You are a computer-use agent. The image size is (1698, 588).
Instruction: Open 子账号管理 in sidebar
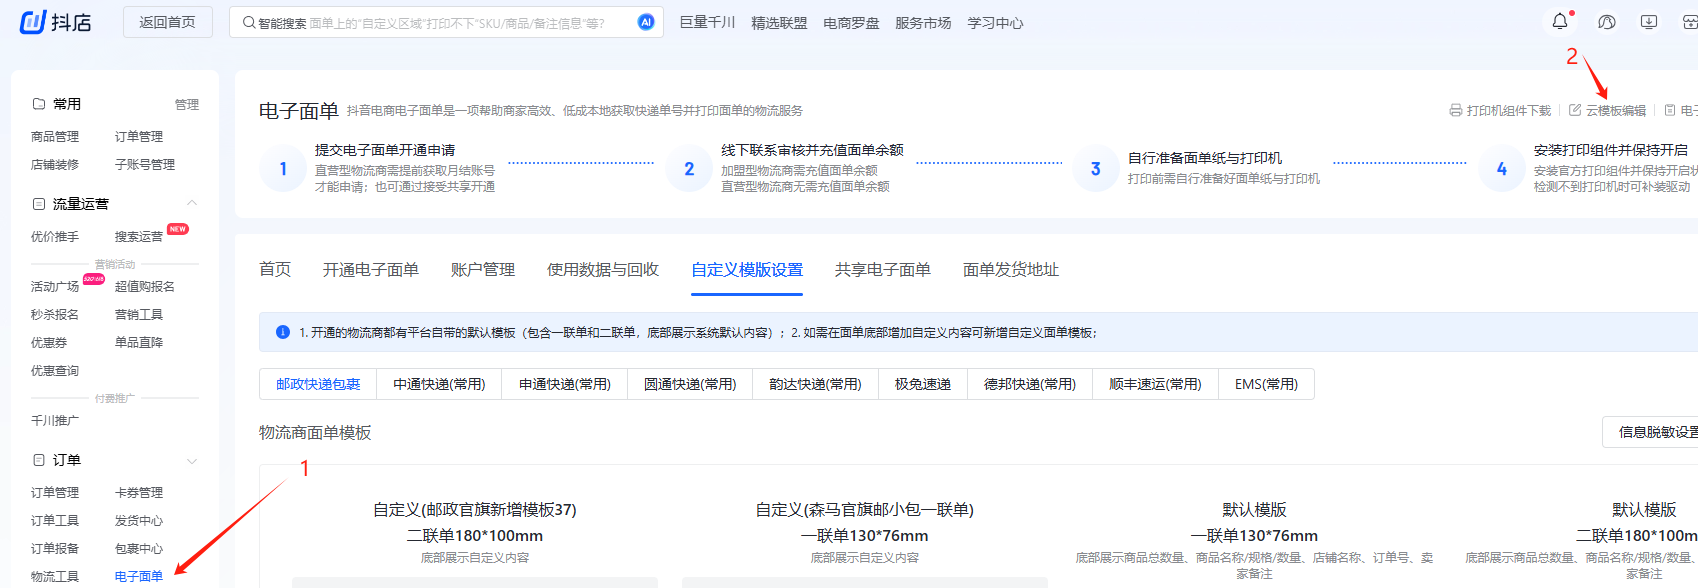145,164
